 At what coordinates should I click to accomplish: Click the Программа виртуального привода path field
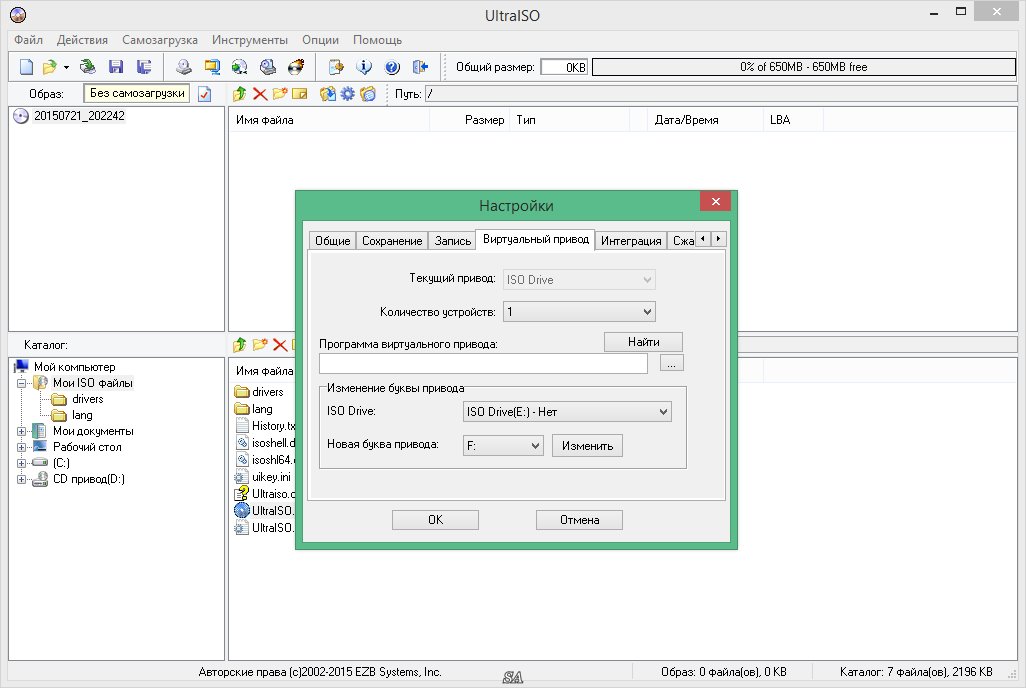[483, 363]
